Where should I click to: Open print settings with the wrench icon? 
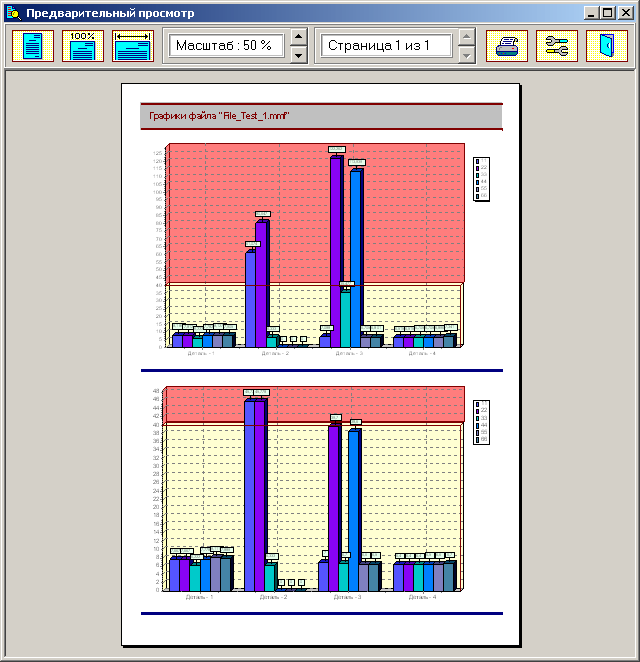557,46
